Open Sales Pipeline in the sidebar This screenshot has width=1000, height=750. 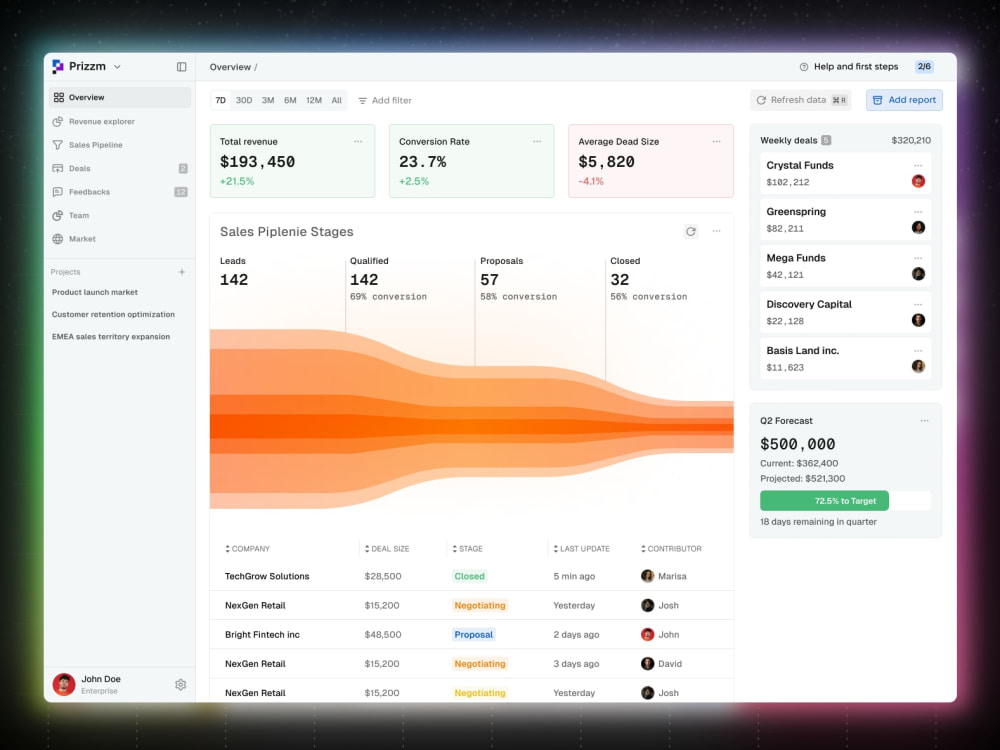(120, 145)
